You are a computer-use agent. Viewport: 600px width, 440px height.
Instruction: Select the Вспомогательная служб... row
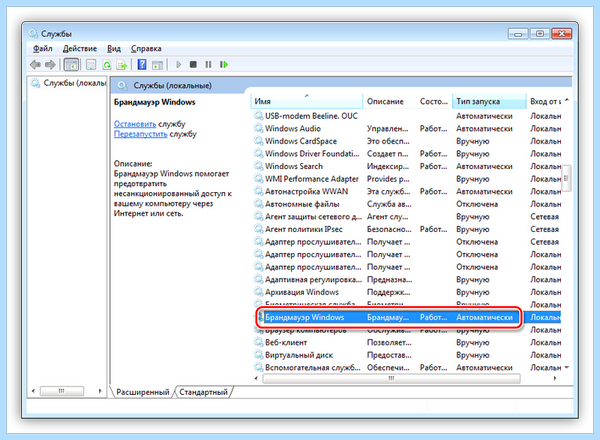[407, 368]
